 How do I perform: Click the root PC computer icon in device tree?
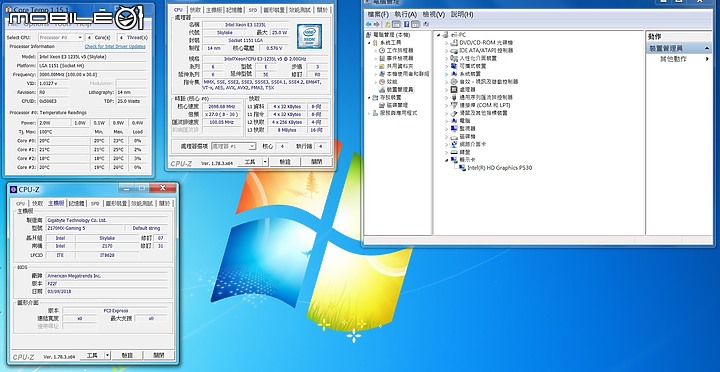pyautogui.click(x=446, y=35)
